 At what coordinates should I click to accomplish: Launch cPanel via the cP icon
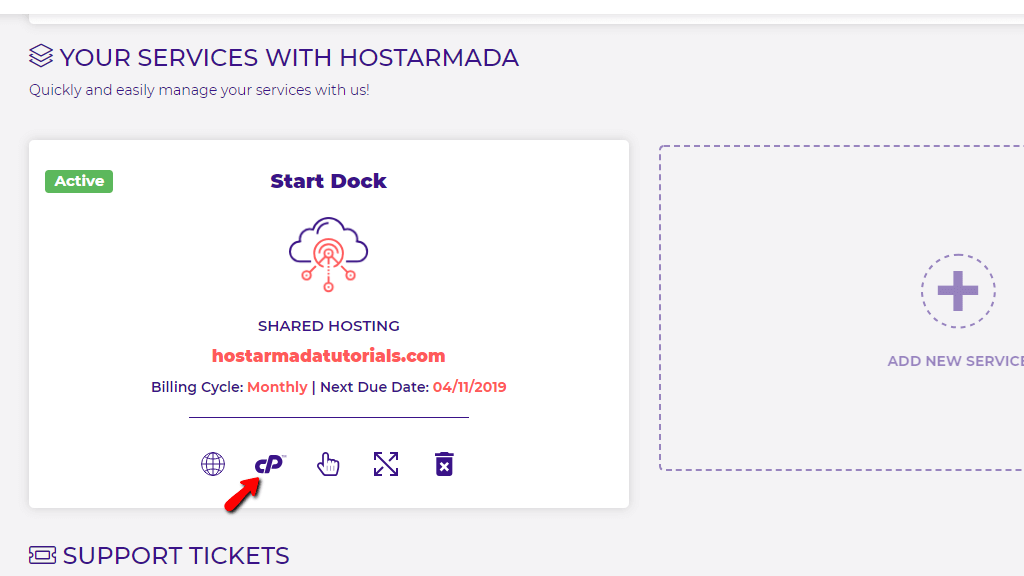269,464
